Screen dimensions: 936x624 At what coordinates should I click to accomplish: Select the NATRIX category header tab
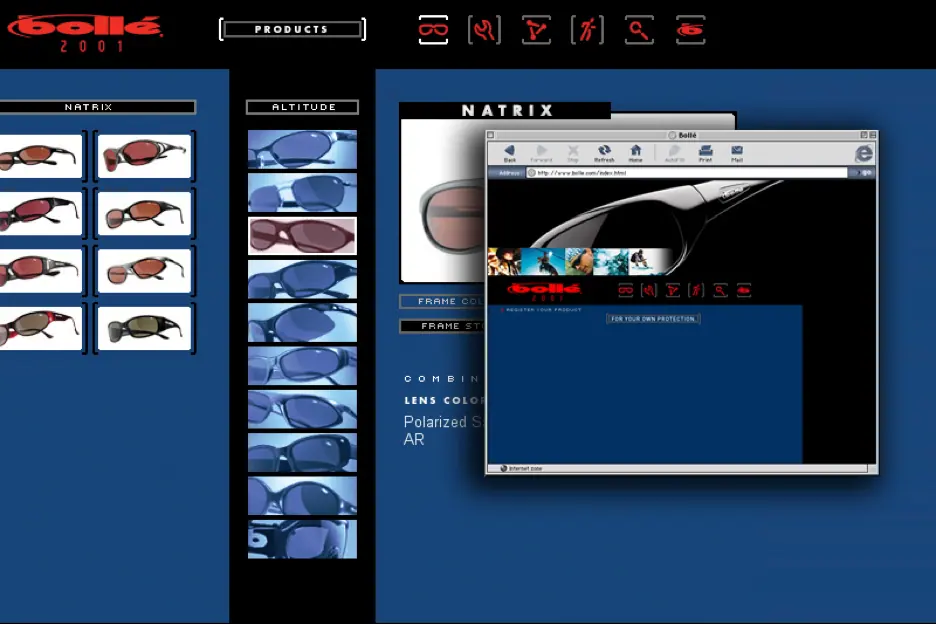[x=96, y=107]
